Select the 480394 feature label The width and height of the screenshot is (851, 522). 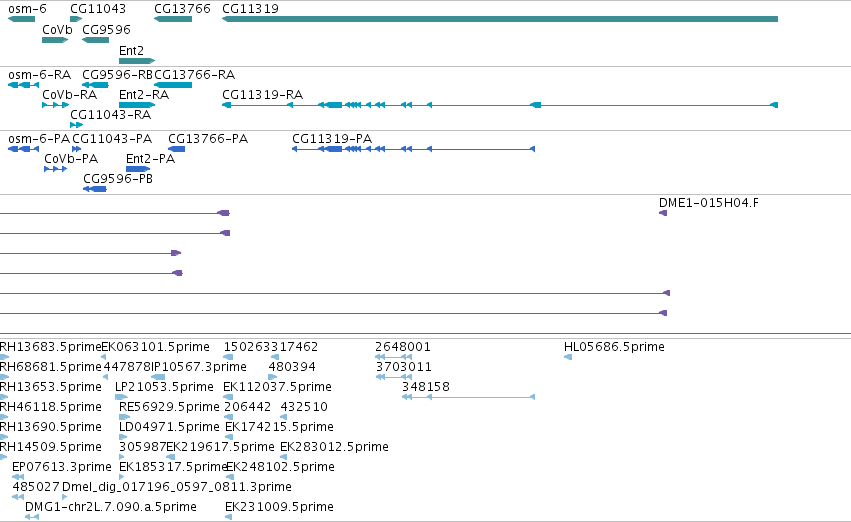(x=292, y=367)
